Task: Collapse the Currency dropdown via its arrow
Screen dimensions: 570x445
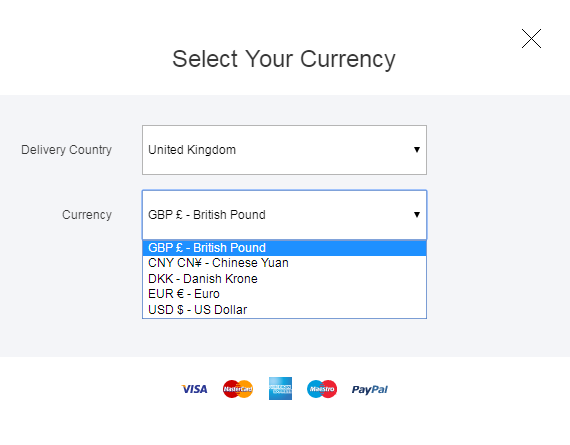Action: click(417, 215)
